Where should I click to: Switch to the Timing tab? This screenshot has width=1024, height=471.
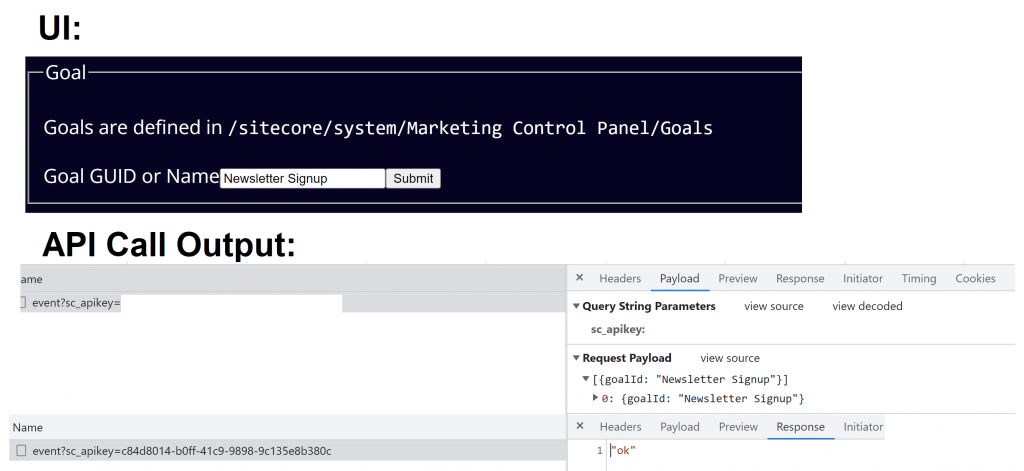[919, 278]
